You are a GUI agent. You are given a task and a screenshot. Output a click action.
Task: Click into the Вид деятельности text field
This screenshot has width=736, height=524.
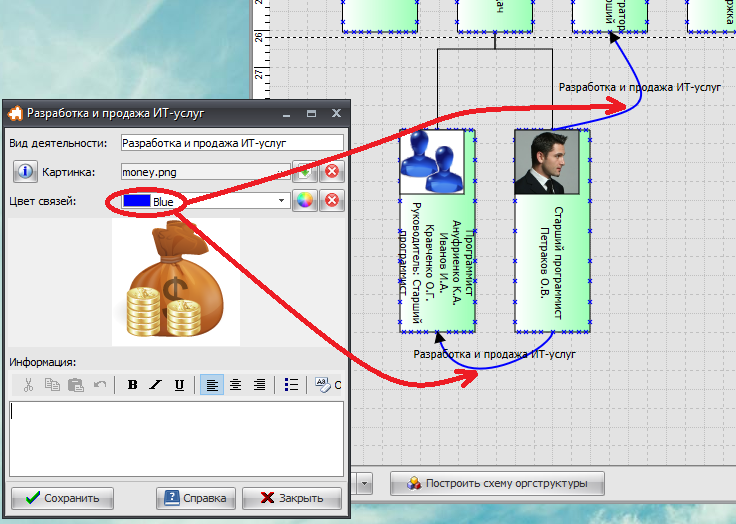(x=231, y=143)
